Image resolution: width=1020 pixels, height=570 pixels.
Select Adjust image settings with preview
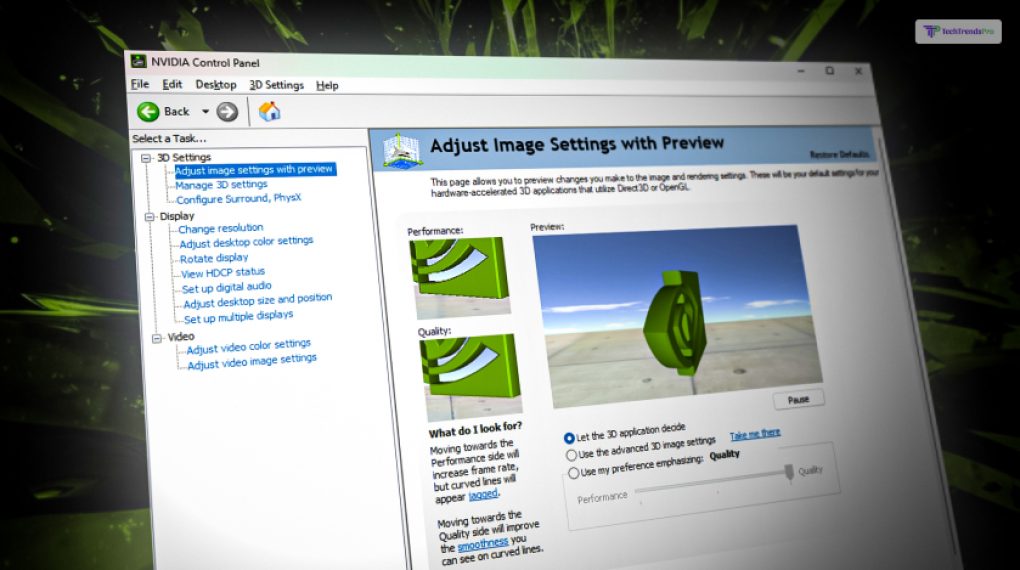click(254, 170)
